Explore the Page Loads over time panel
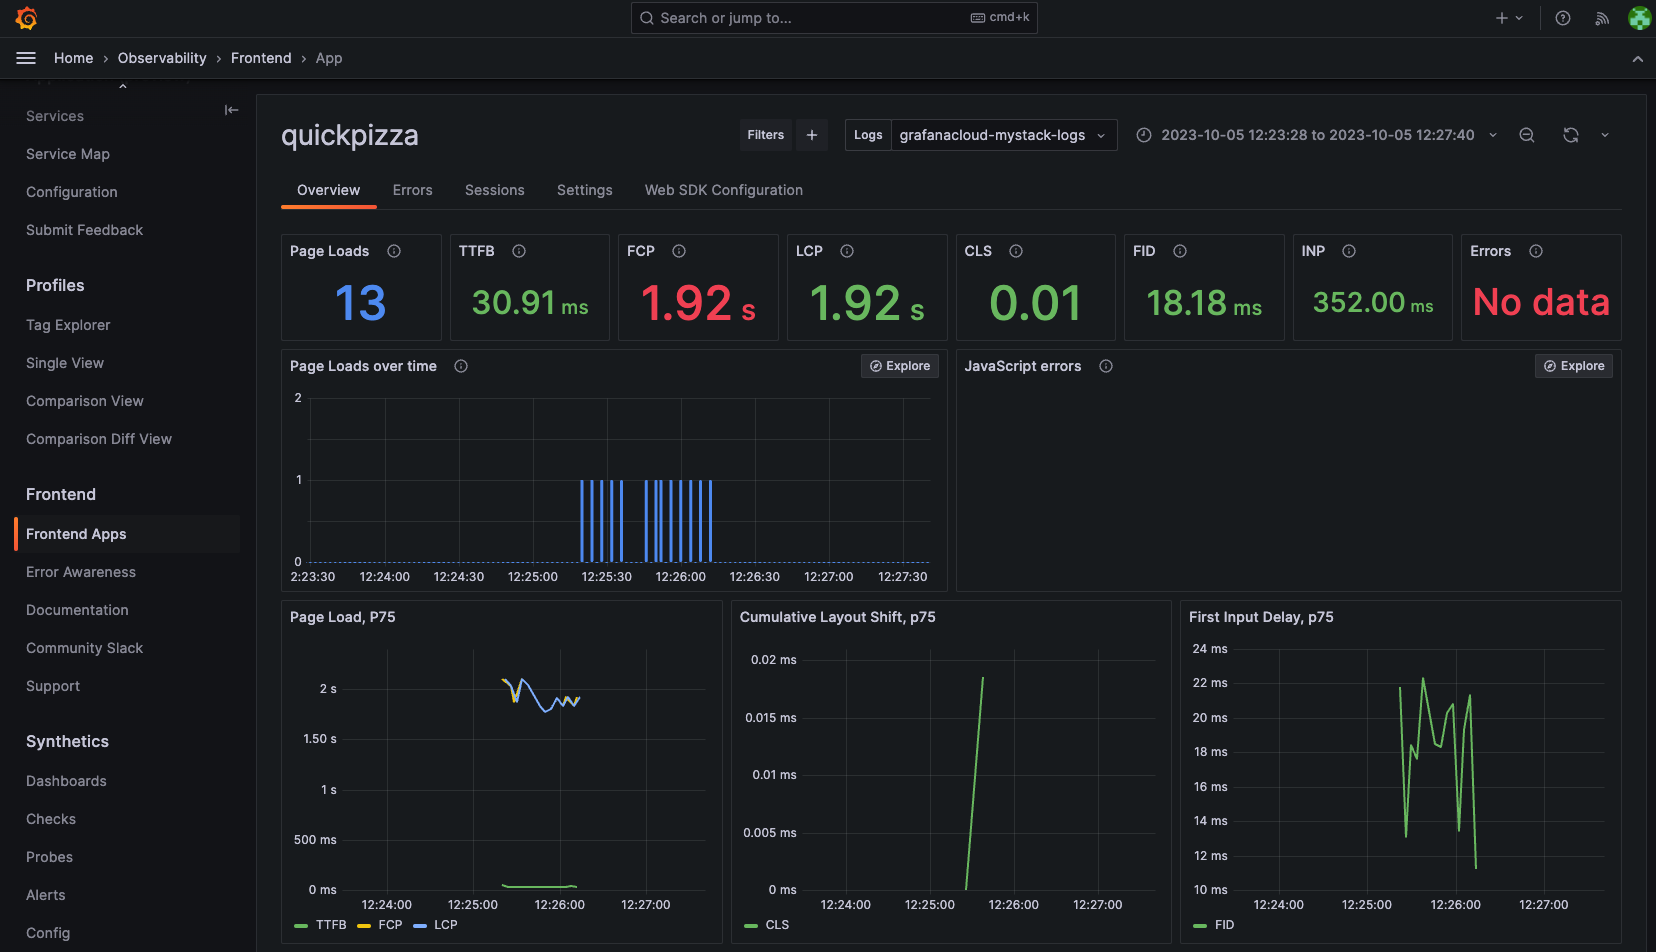 click(900, 366)
